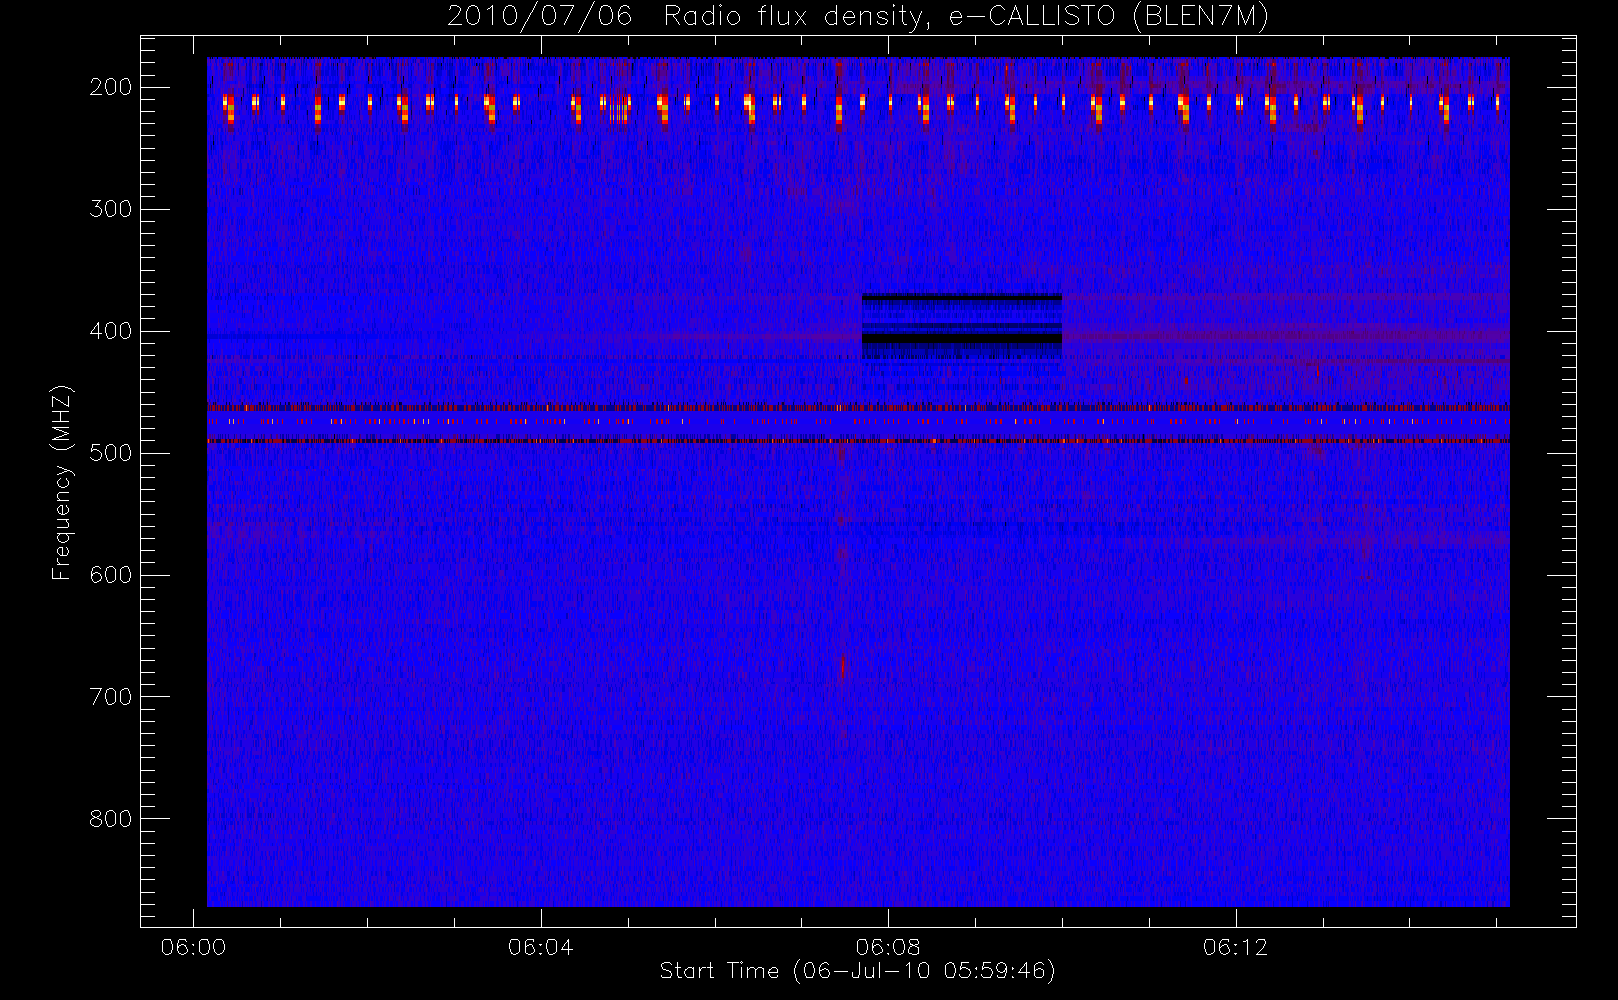Click the 300 frequency tick label
Screen dimensions: 1618x1000
(x=111, y=209)
